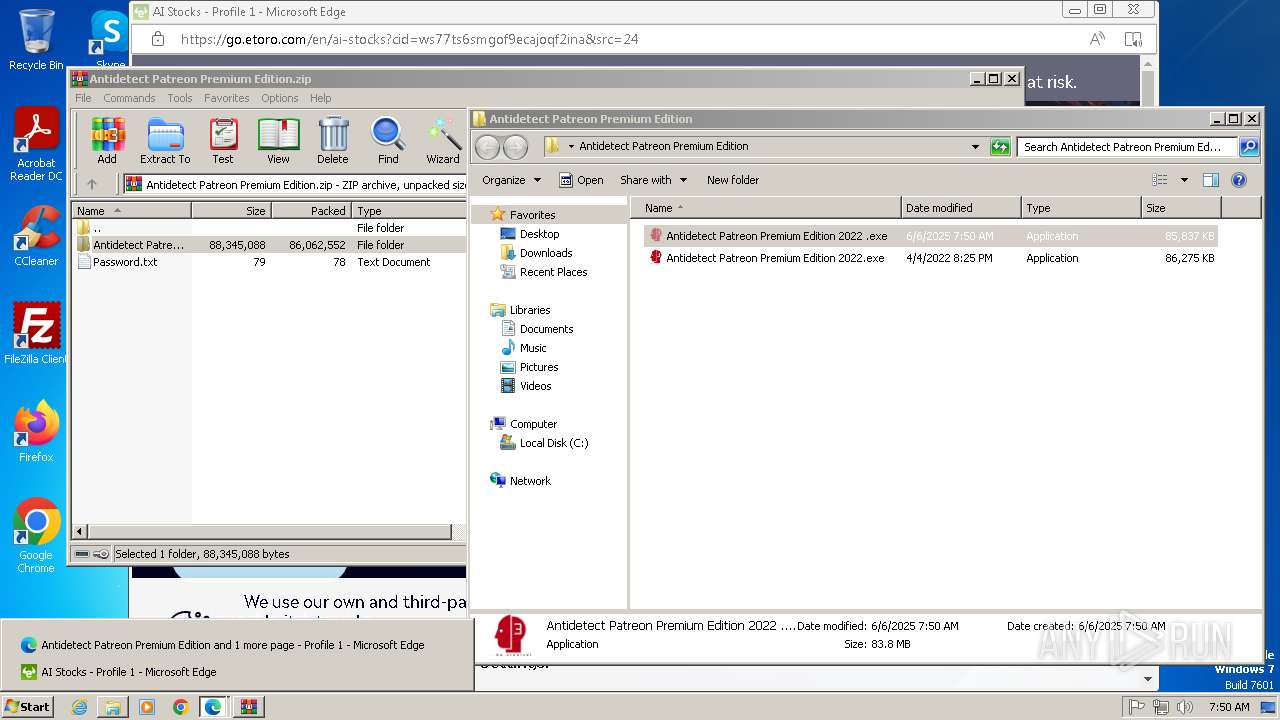Select AI Stocks Edge taskbar preview
The image size is (1280, 720).
(x=237, y=672)
